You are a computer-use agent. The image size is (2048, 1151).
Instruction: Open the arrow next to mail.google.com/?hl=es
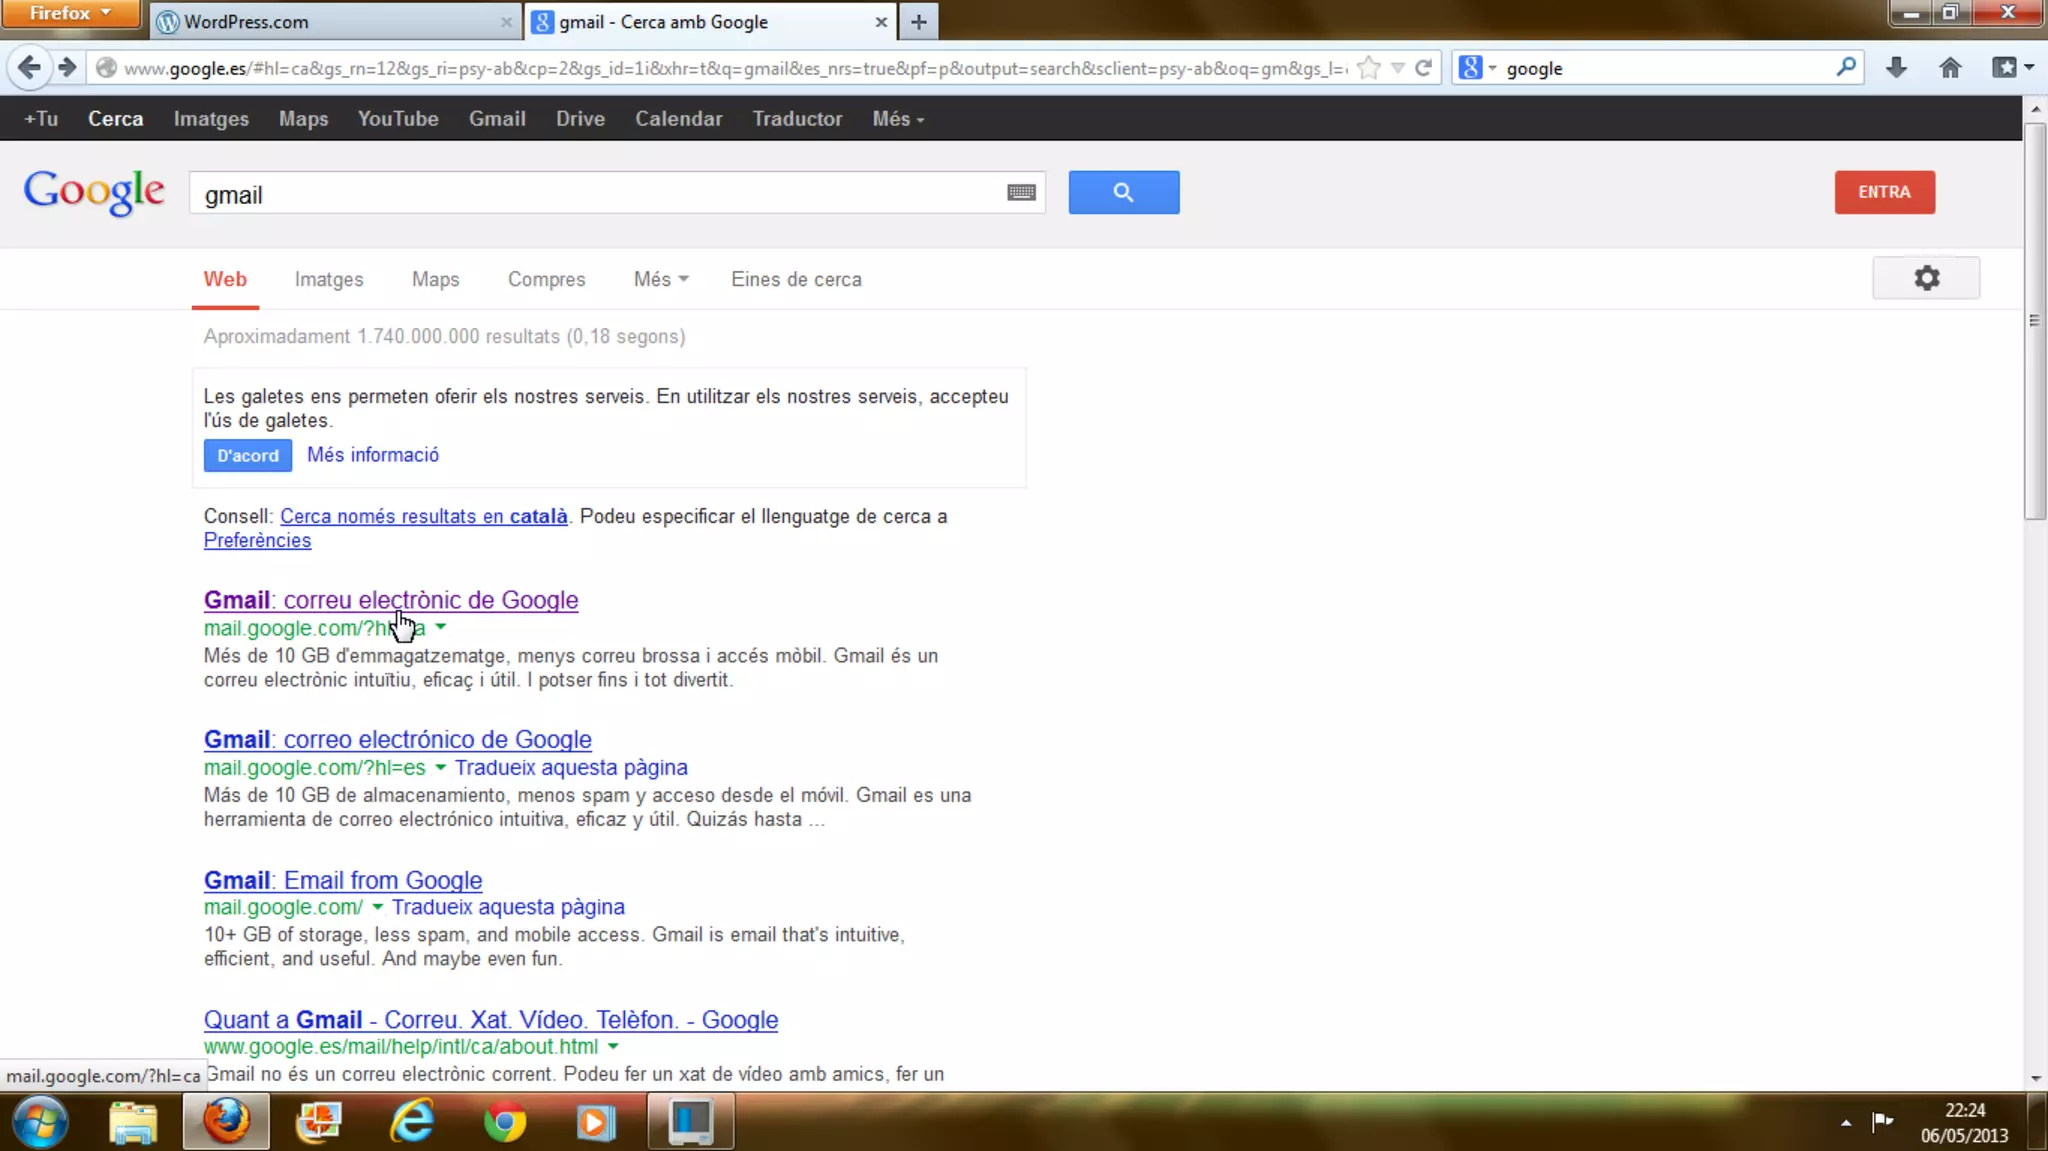click(x=440, y=767)
